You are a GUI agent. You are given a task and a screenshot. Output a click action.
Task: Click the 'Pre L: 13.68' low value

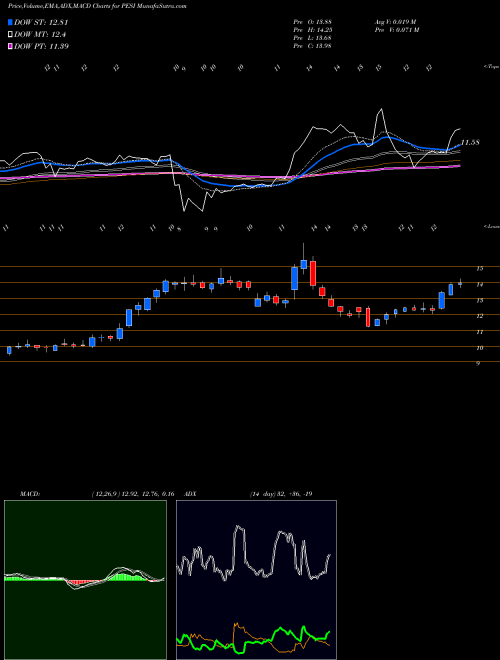pos(312,38)
